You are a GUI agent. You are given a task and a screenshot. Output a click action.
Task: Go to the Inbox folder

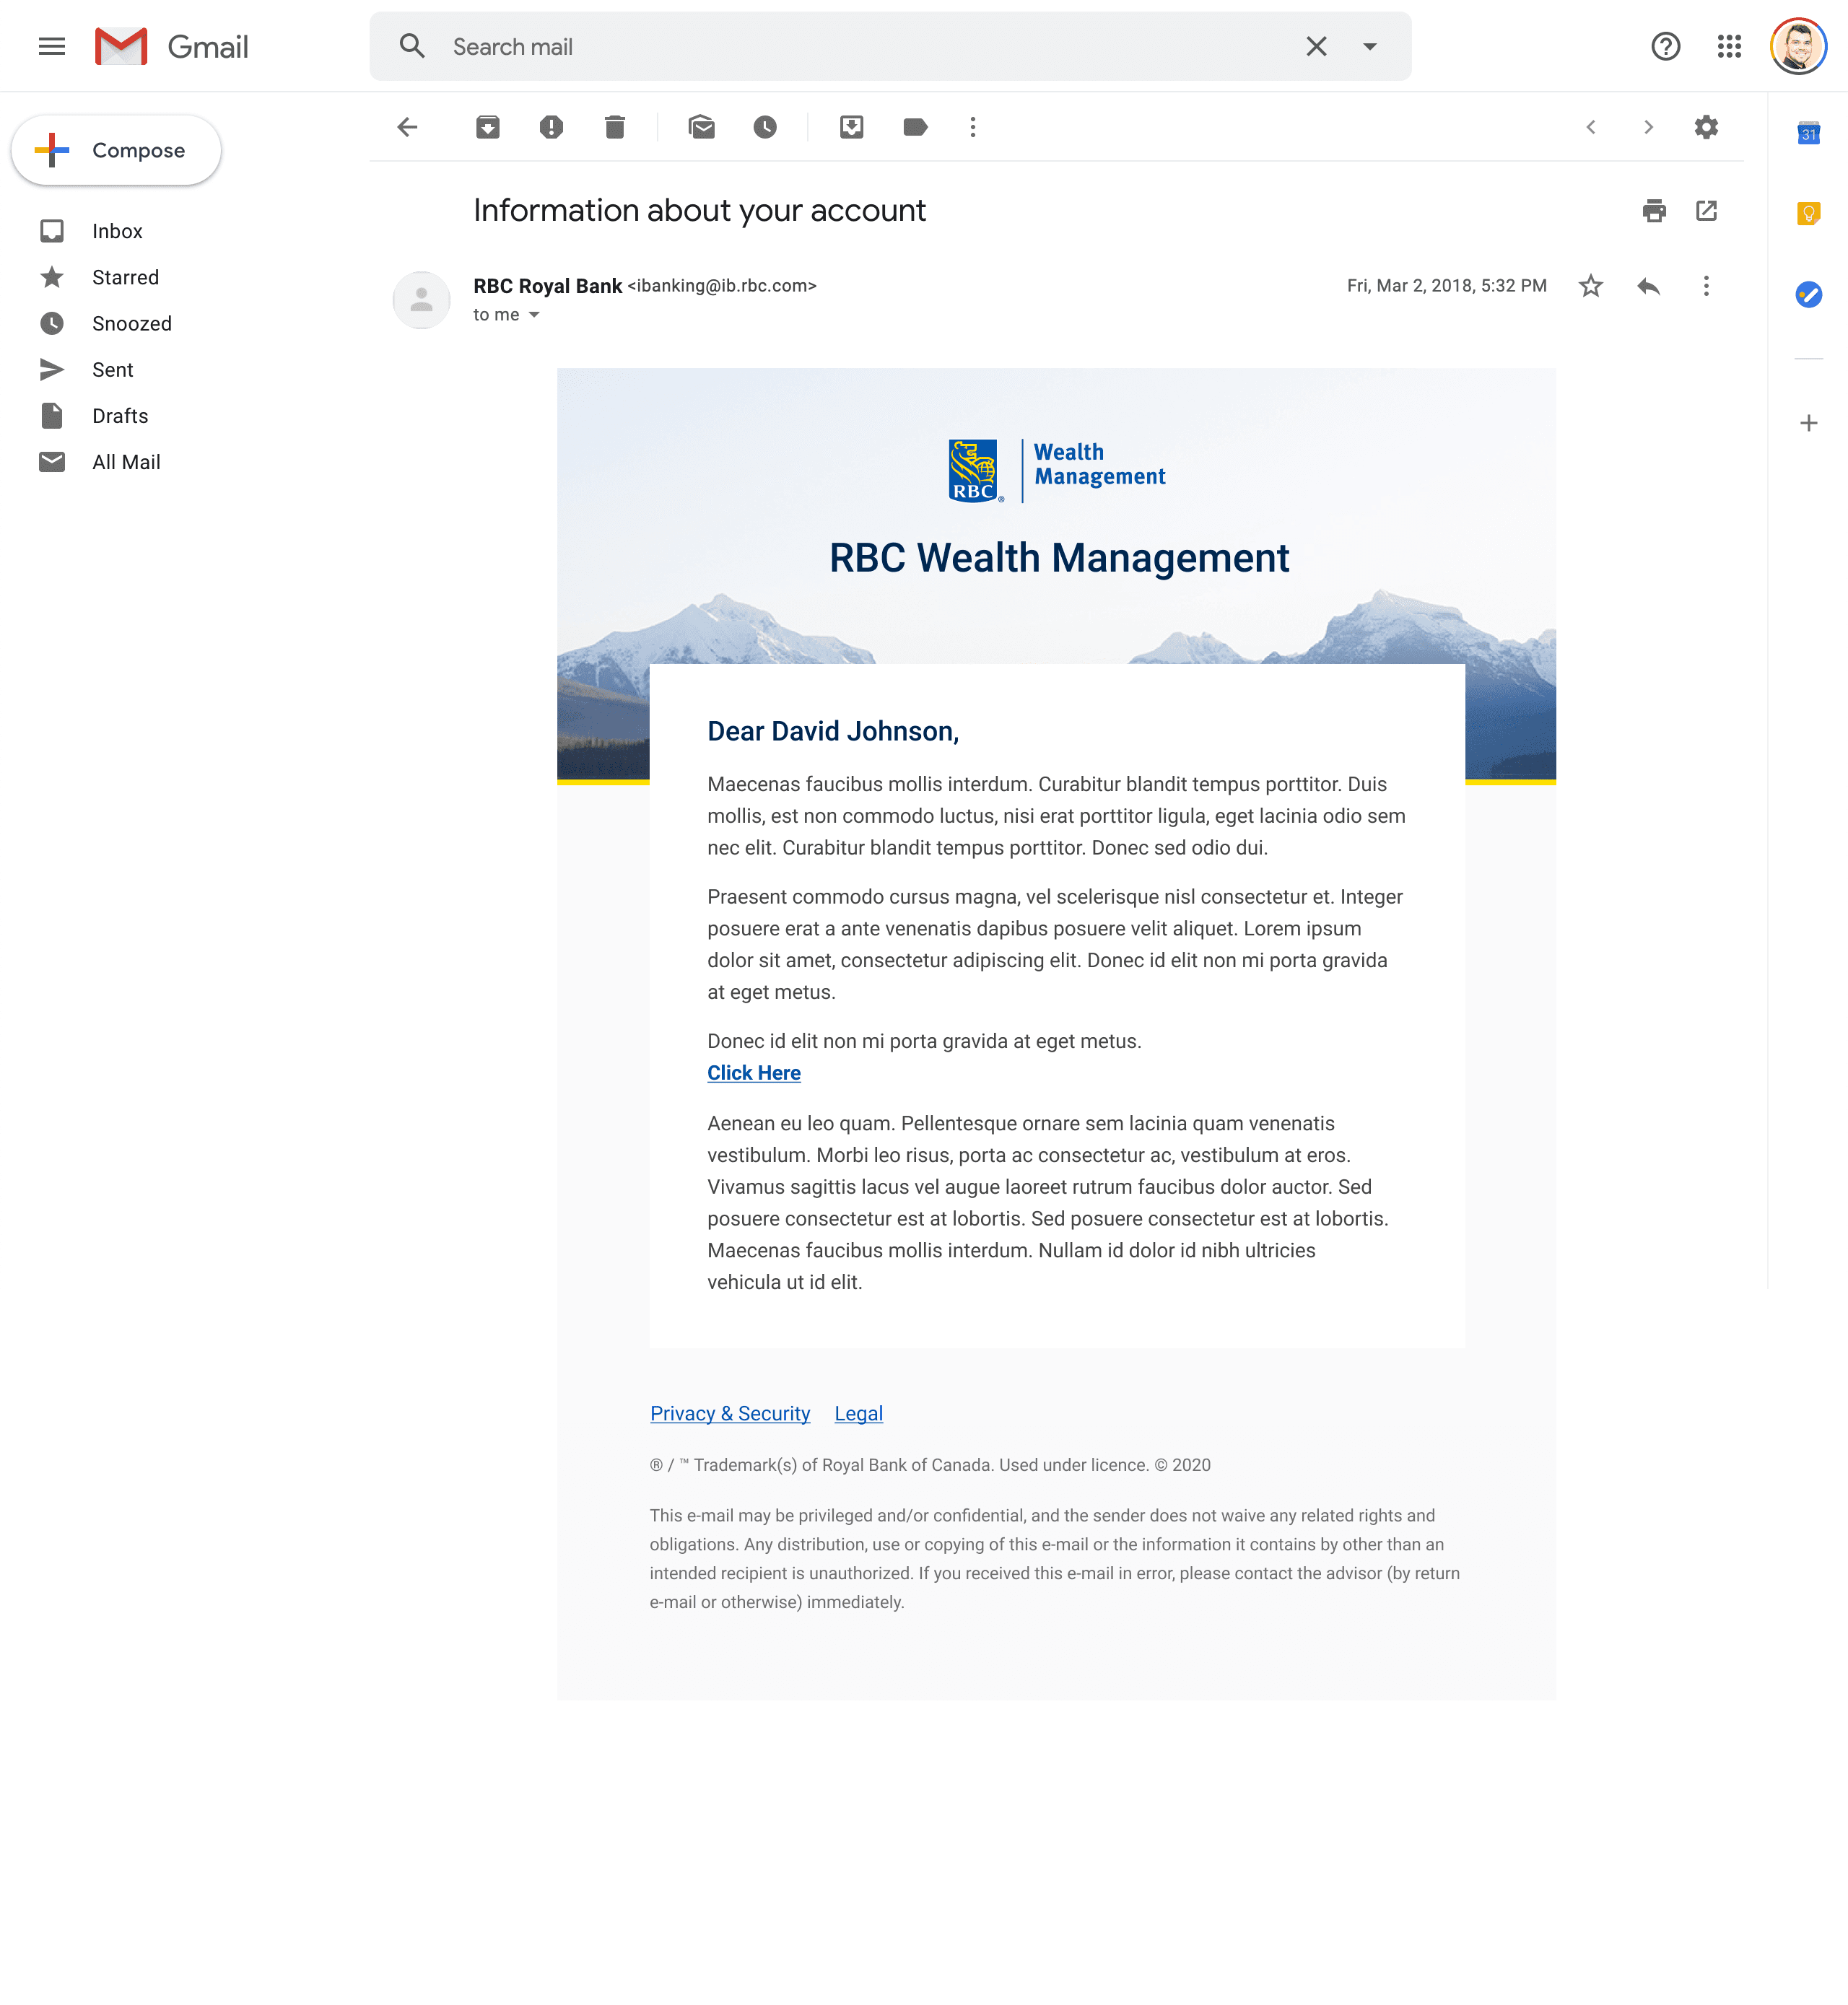click(x=117, y=231)
